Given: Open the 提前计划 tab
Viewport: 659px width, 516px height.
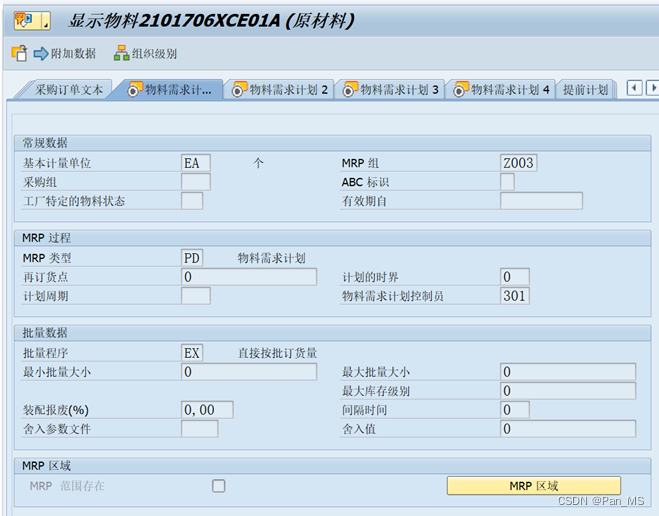Looking at the screenshot, I should click(x=585, y=90).
